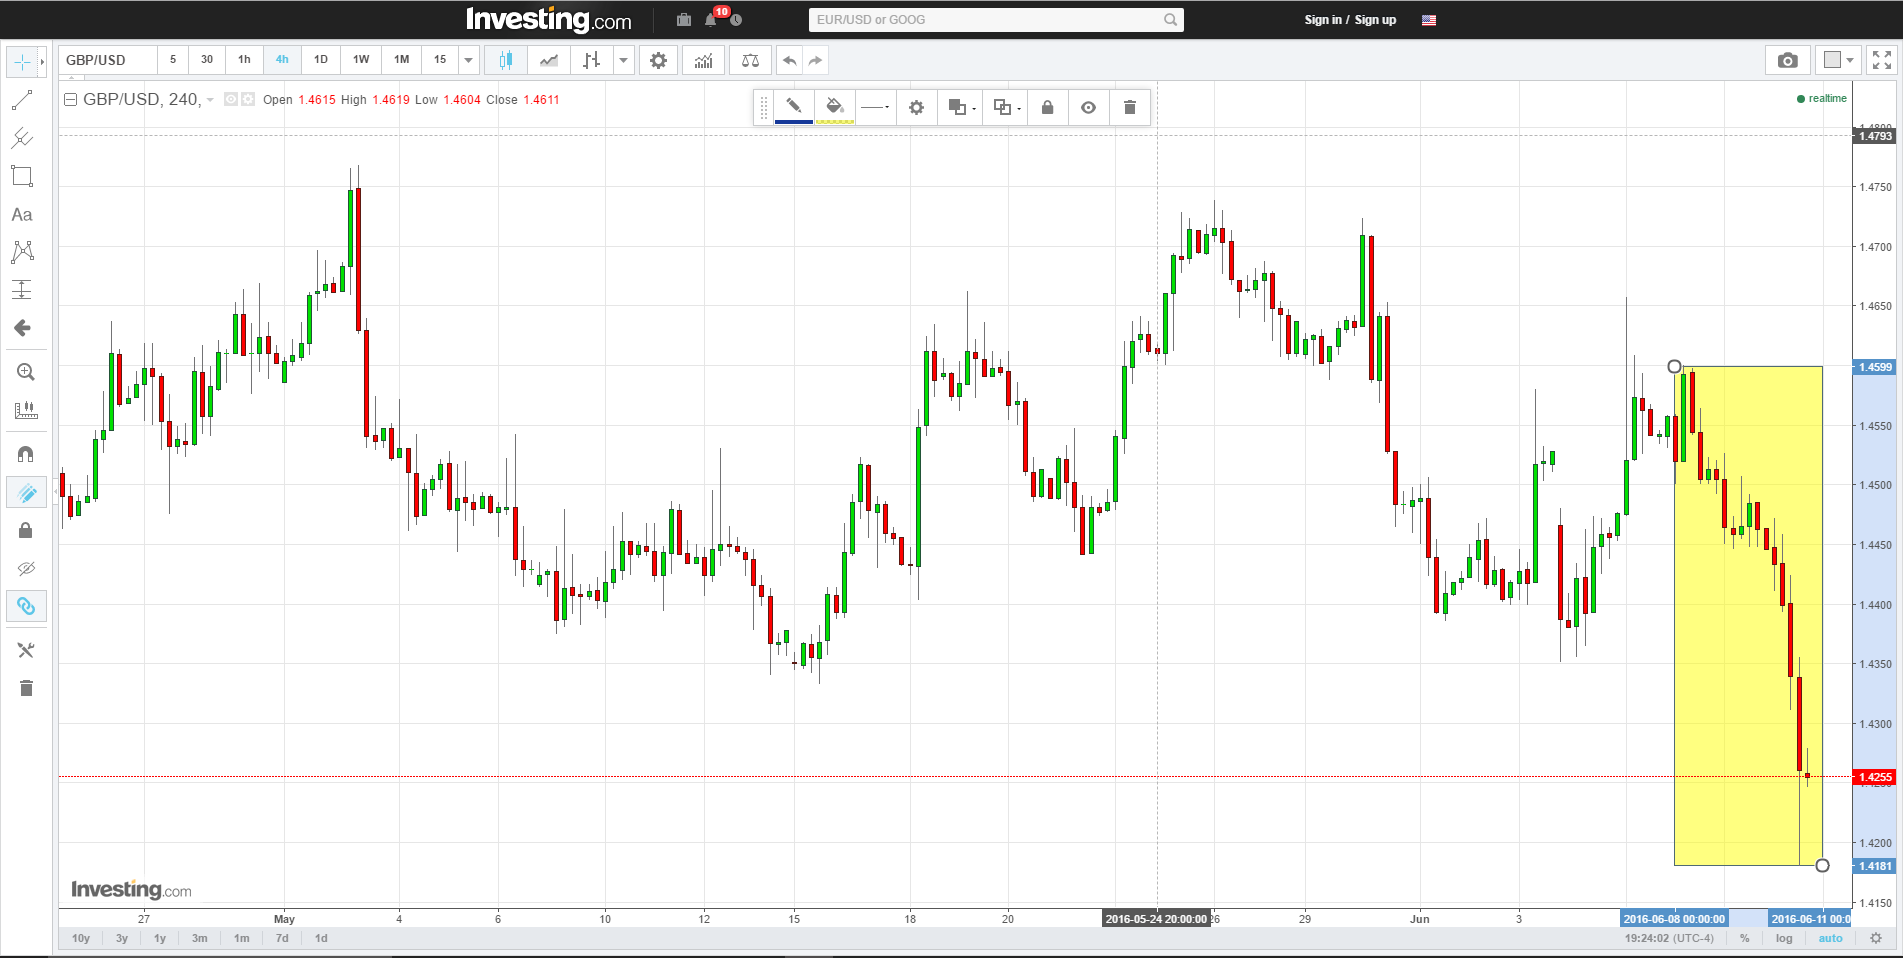Hide all drawing tools
The width and height of the screenshot is (1903, 958).
coord(26,568)
